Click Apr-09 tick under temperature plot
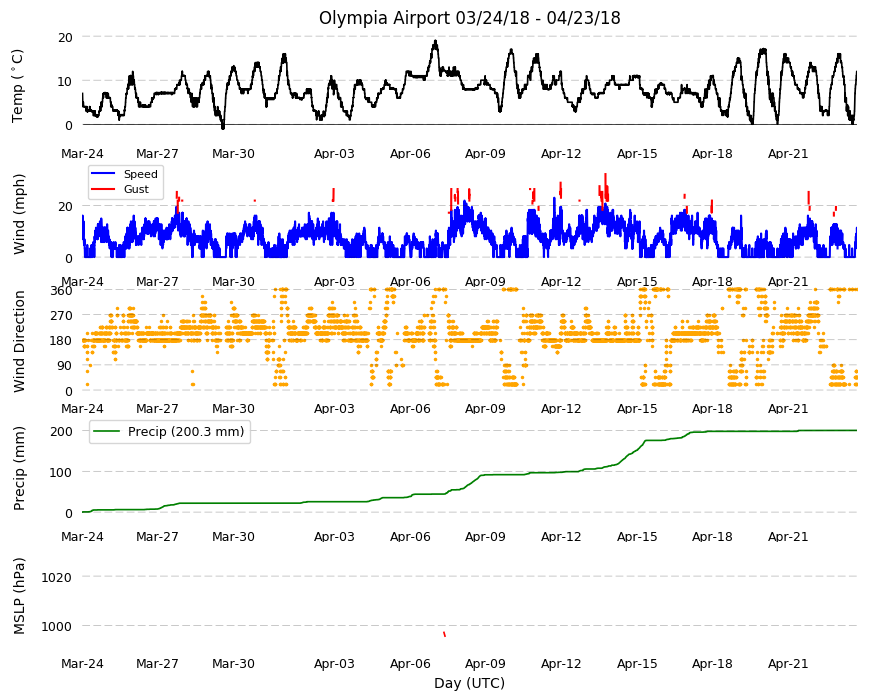Screen dimensions: 870x700 485,154
